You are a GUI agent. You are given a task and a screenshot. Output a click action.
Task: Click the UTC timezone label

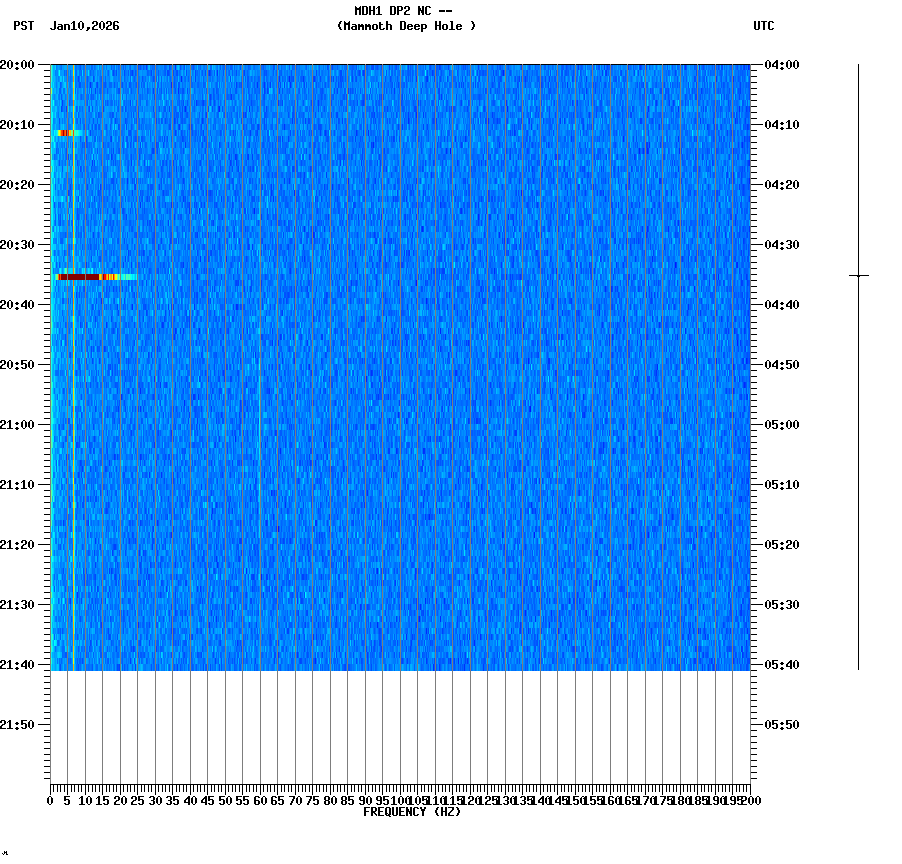pyautogui.click(x=765, y=27)
